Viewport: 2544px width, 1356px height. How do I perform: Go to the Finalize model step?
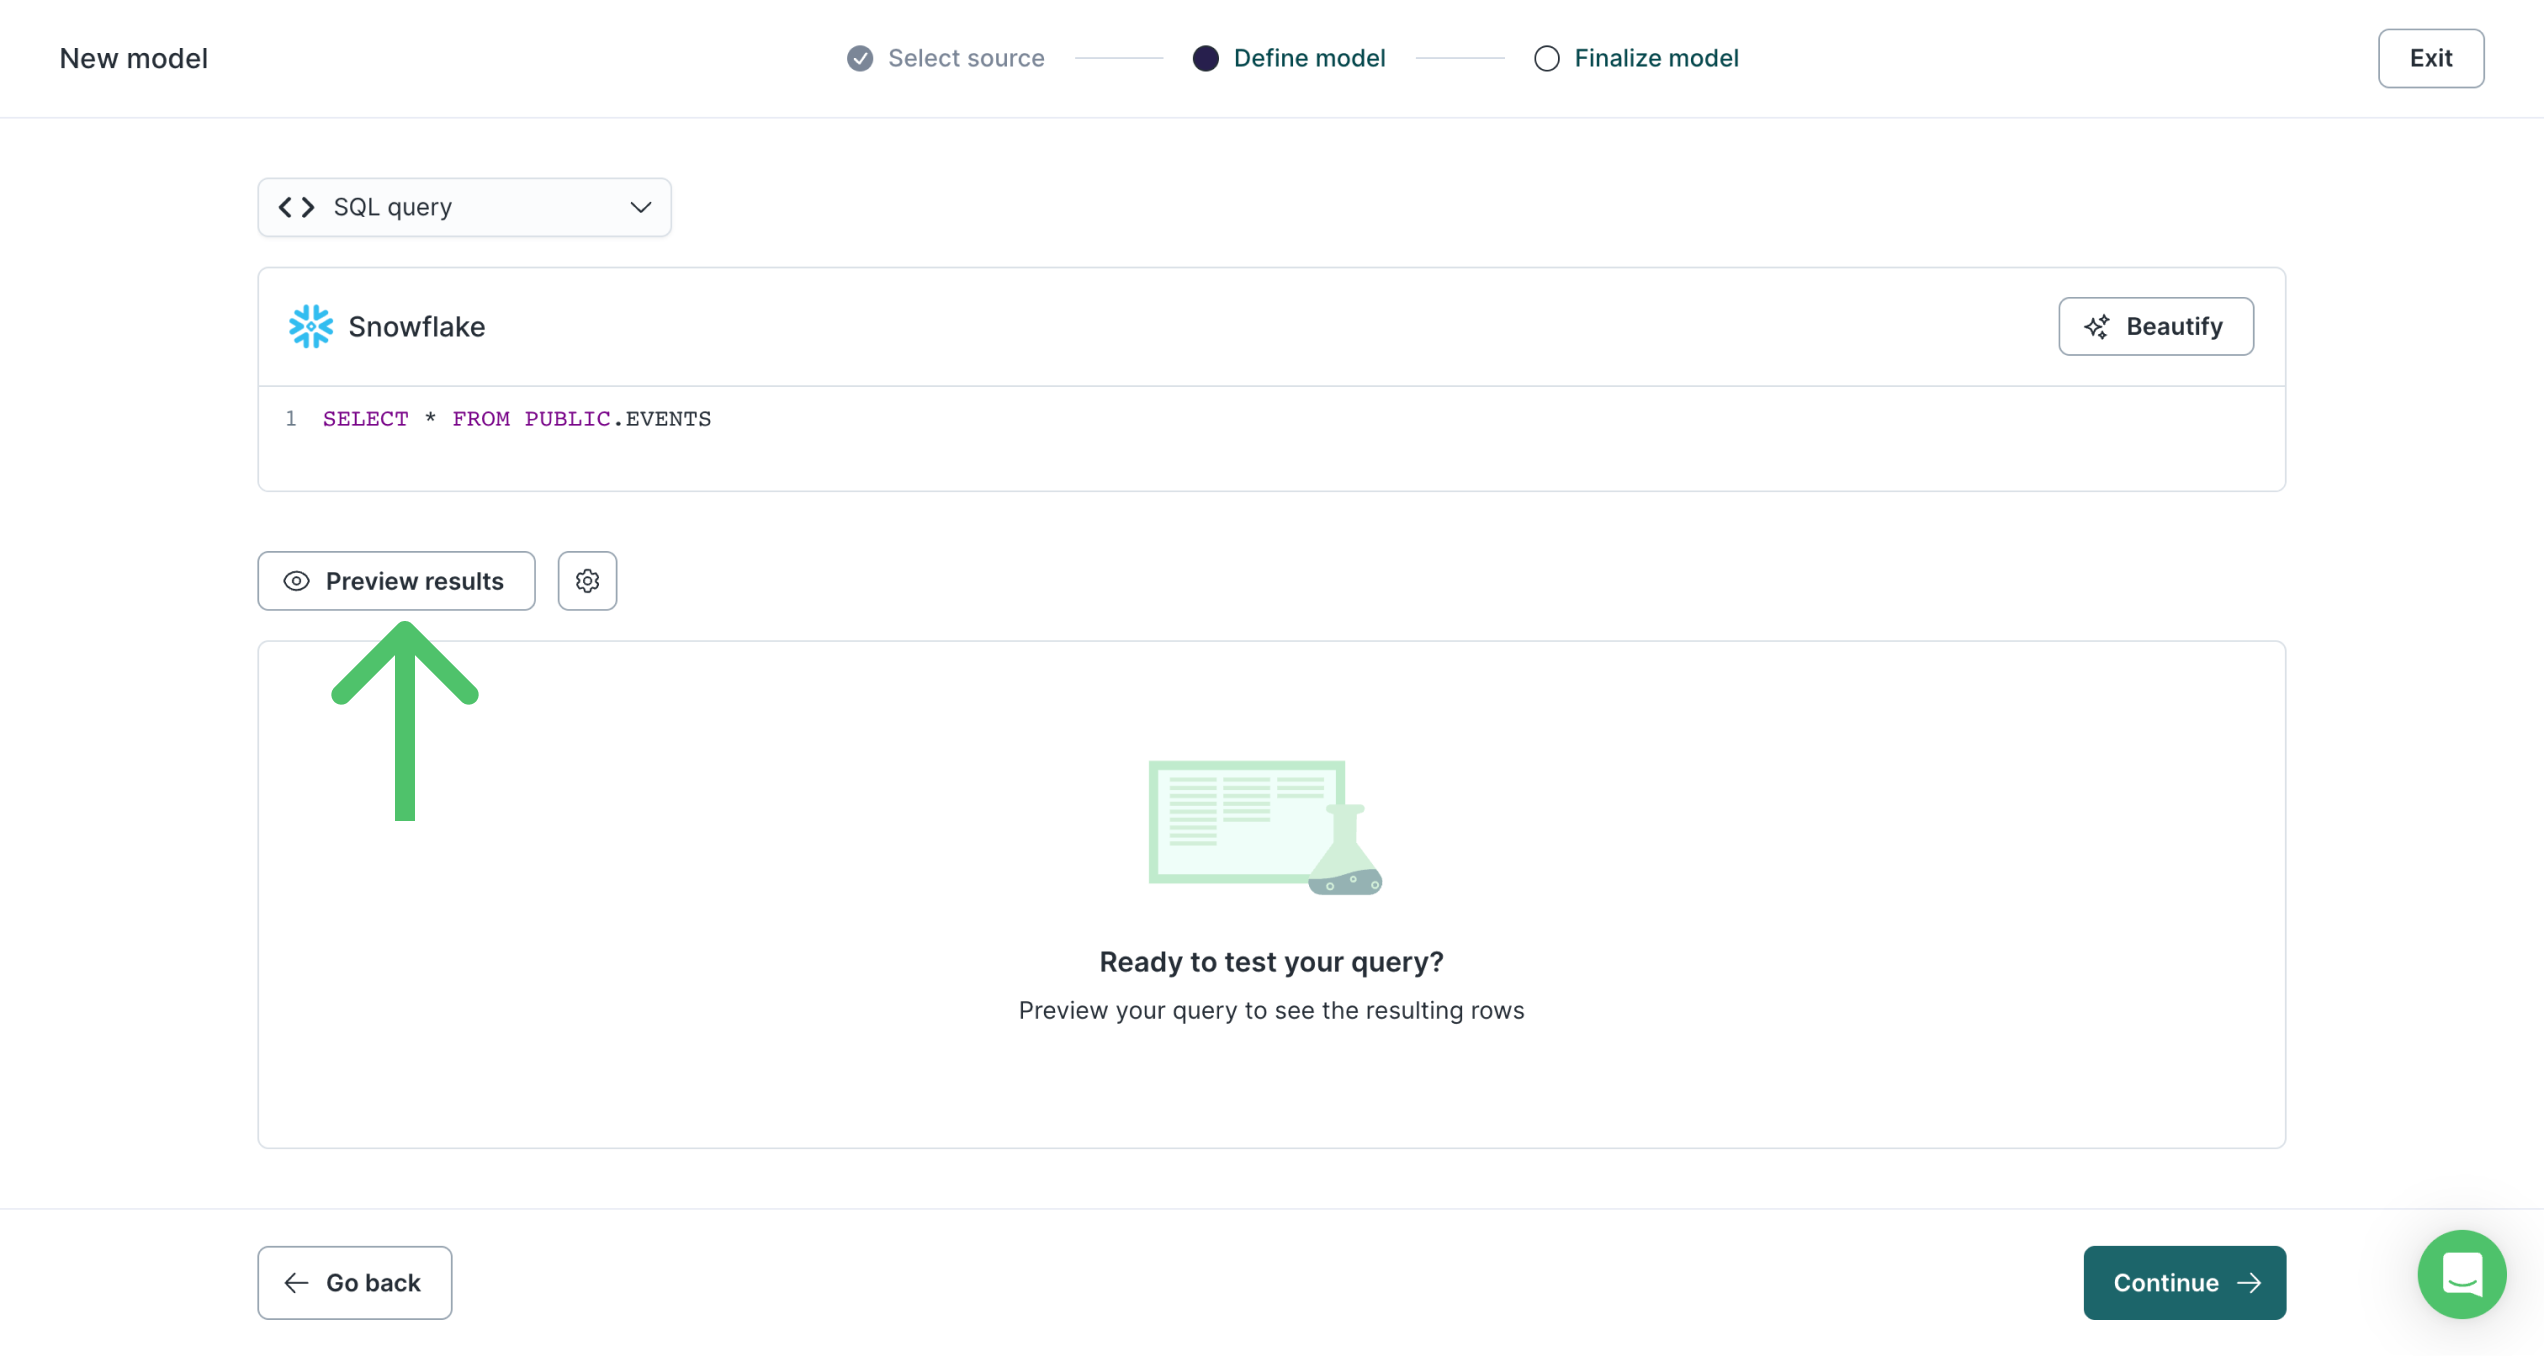1636,58
